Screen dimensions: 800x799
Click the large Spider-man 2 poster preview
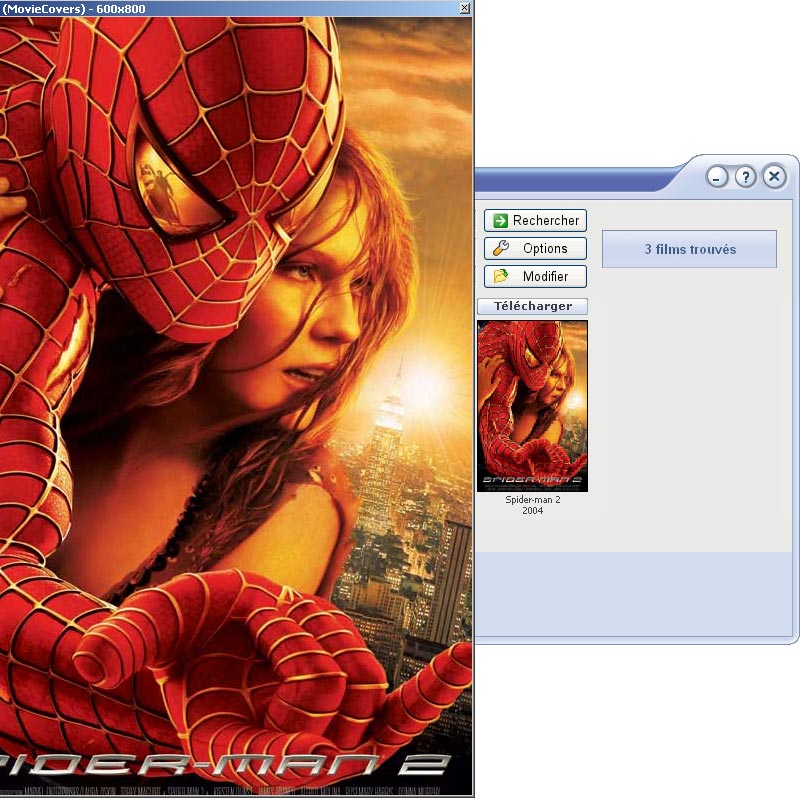(236, 407)
